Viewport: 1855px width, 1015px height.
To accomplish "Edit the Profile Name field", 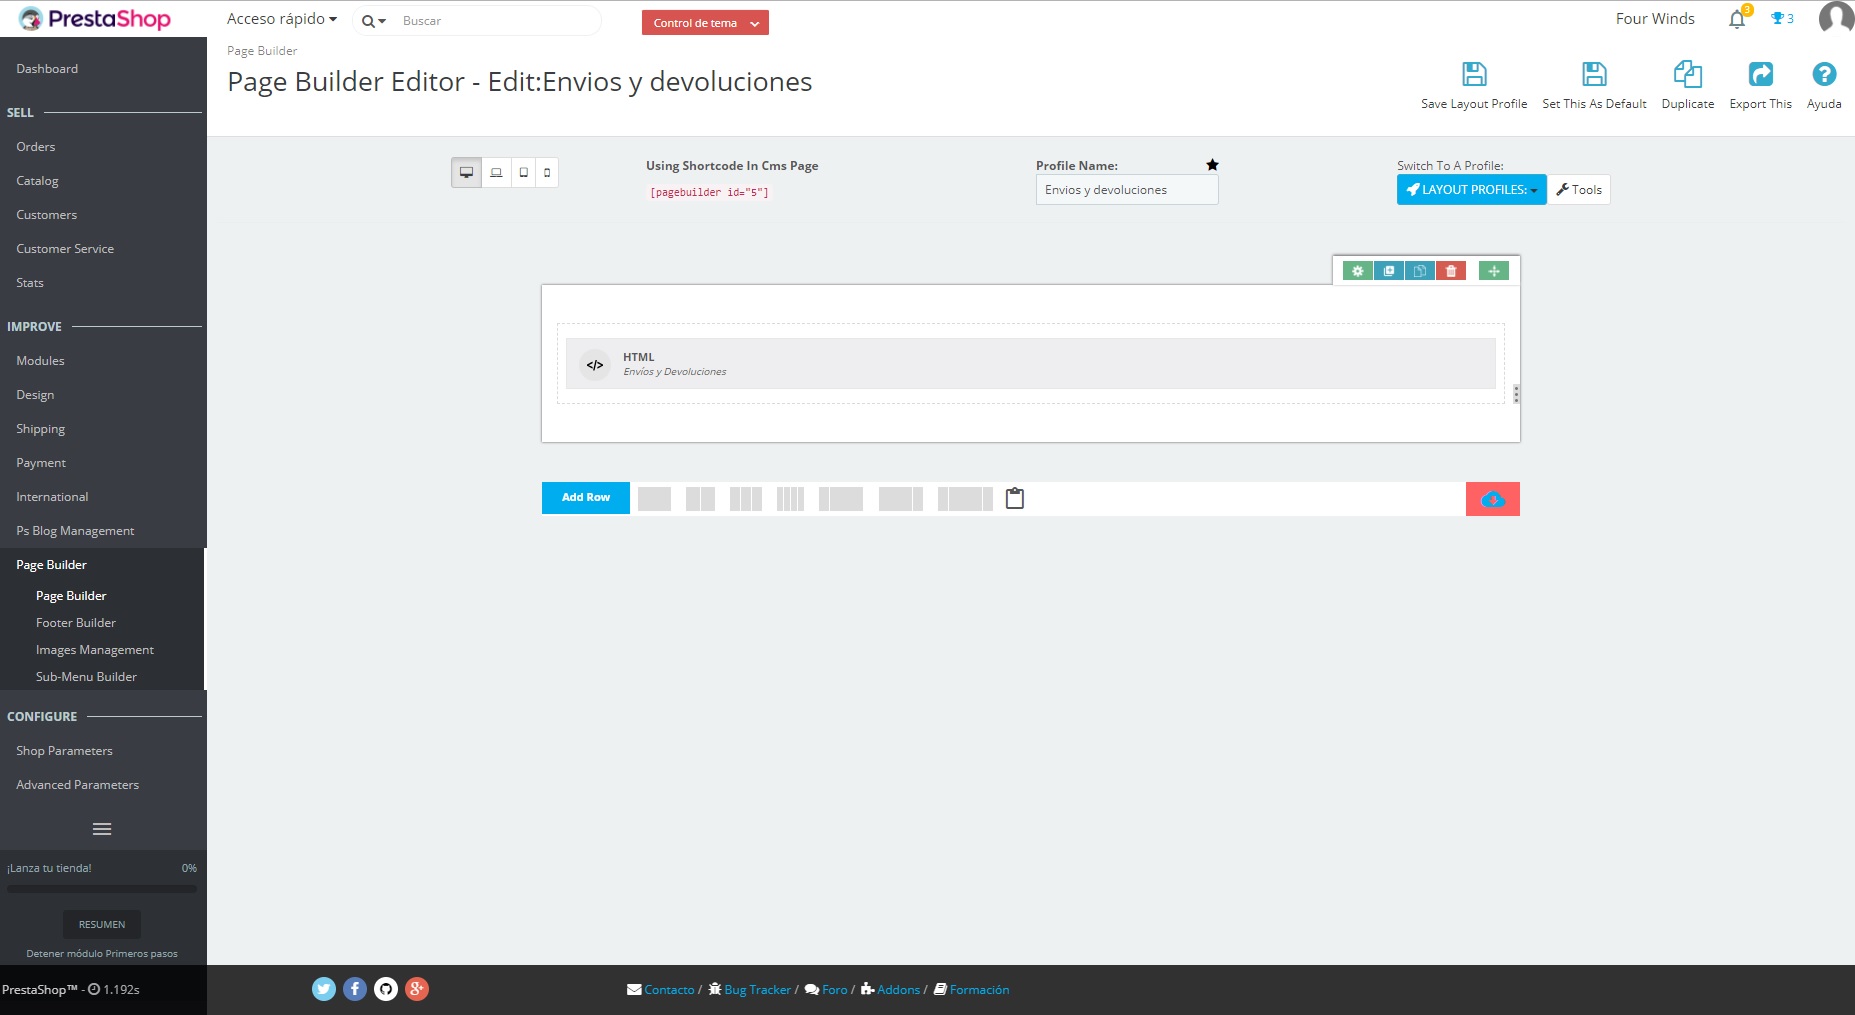I will tap(1127, 190).
